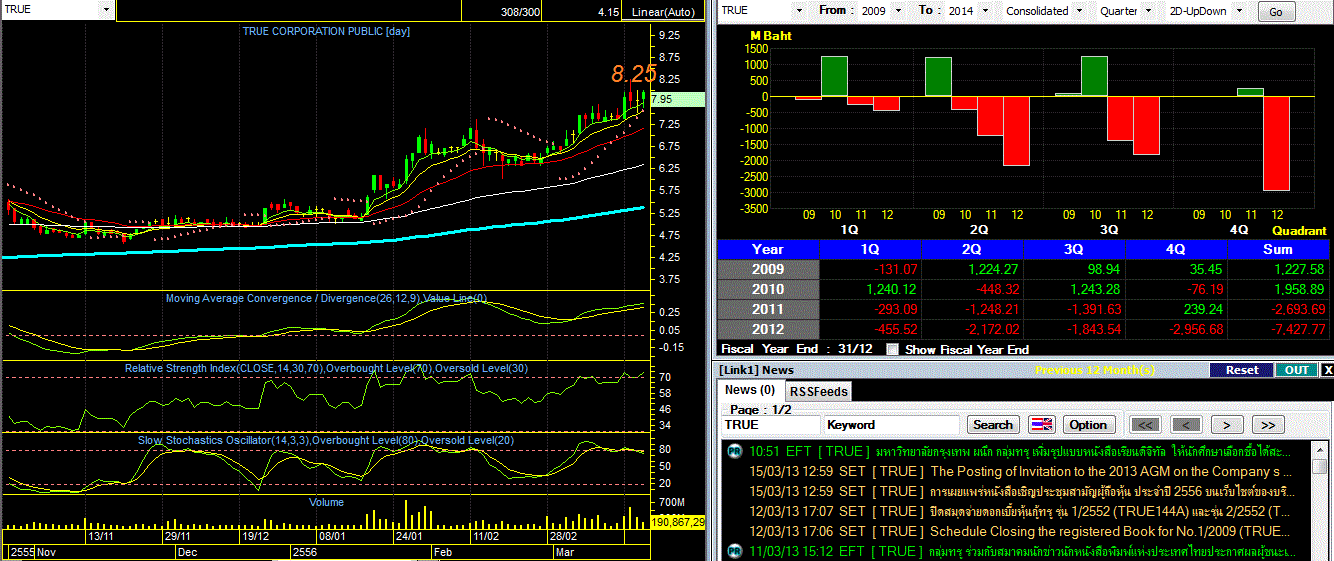Click the Slow Stochastics Oscillator indicator label
The height and width of the screenshot is (561, 1334).
click(x=326, y=440)
